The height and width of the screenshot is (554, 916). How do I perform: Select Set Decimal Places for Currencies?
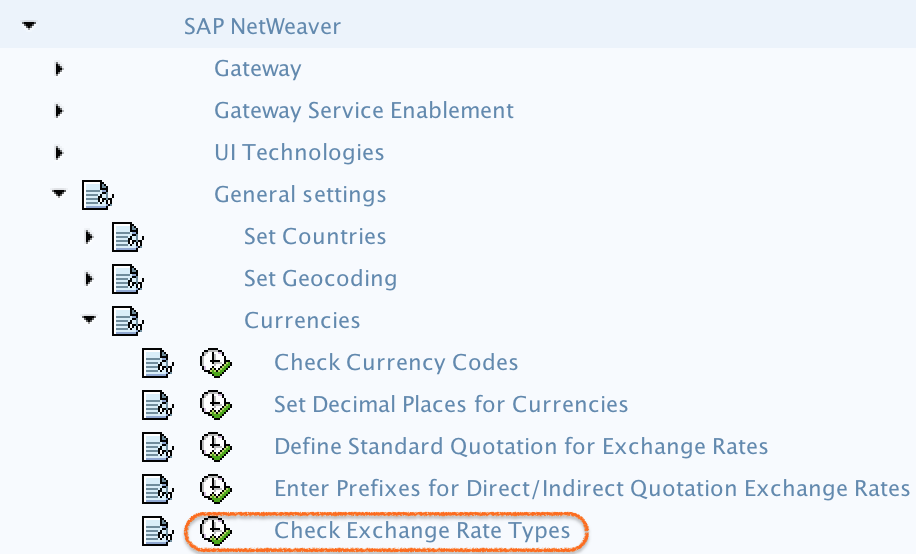pyautogui.click(x=451, y=404)
